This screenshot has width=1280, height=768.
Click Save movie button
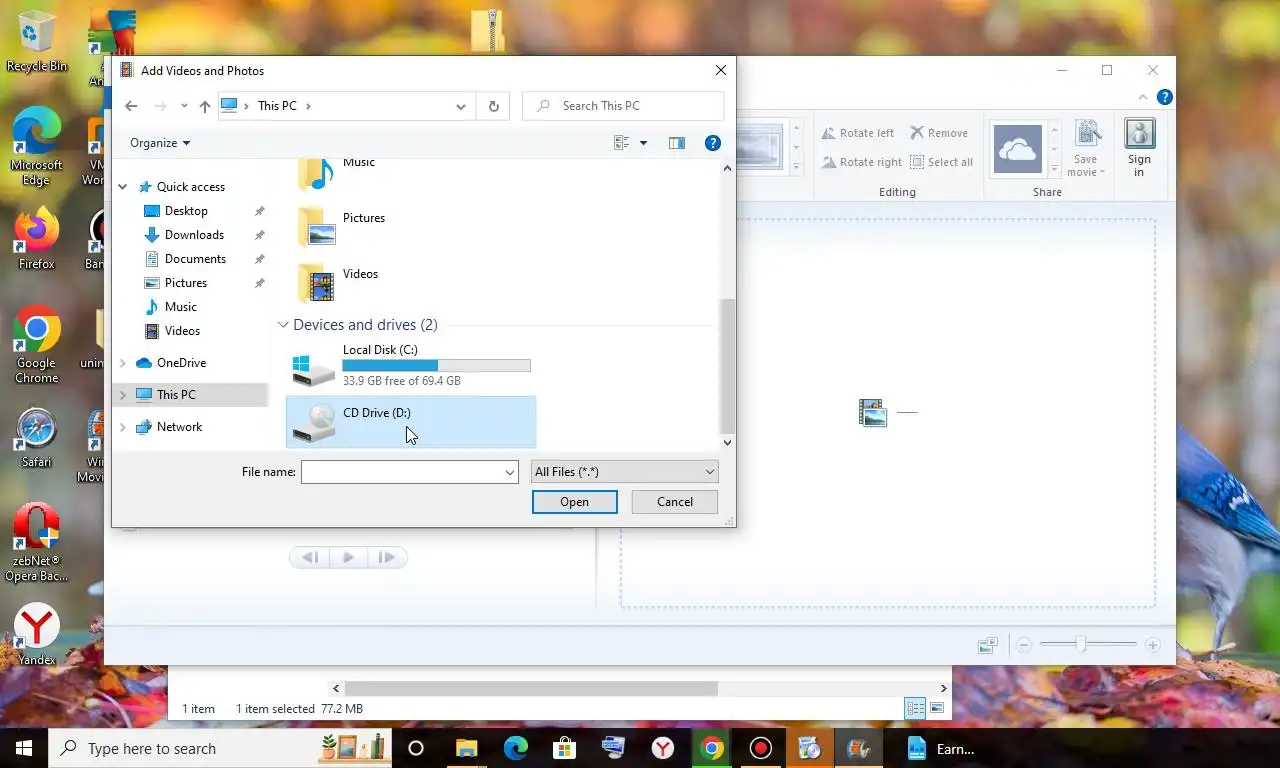[1087, 149]
